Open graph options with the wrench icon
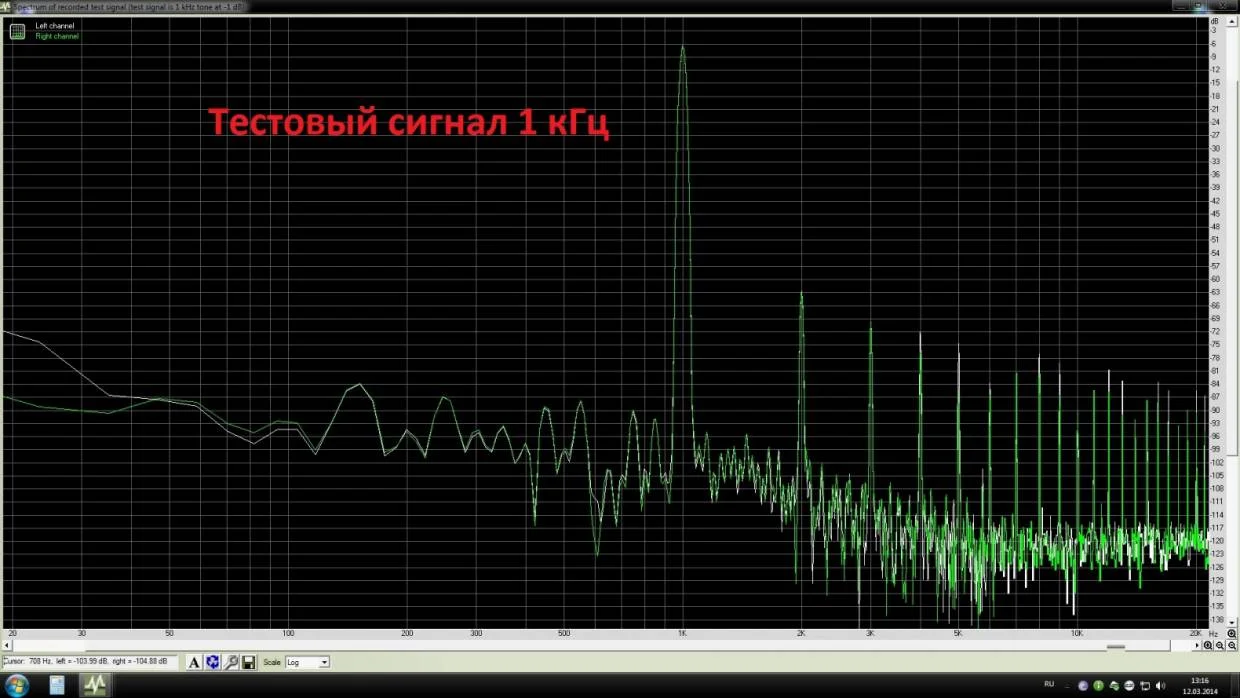 click(231, 662)
